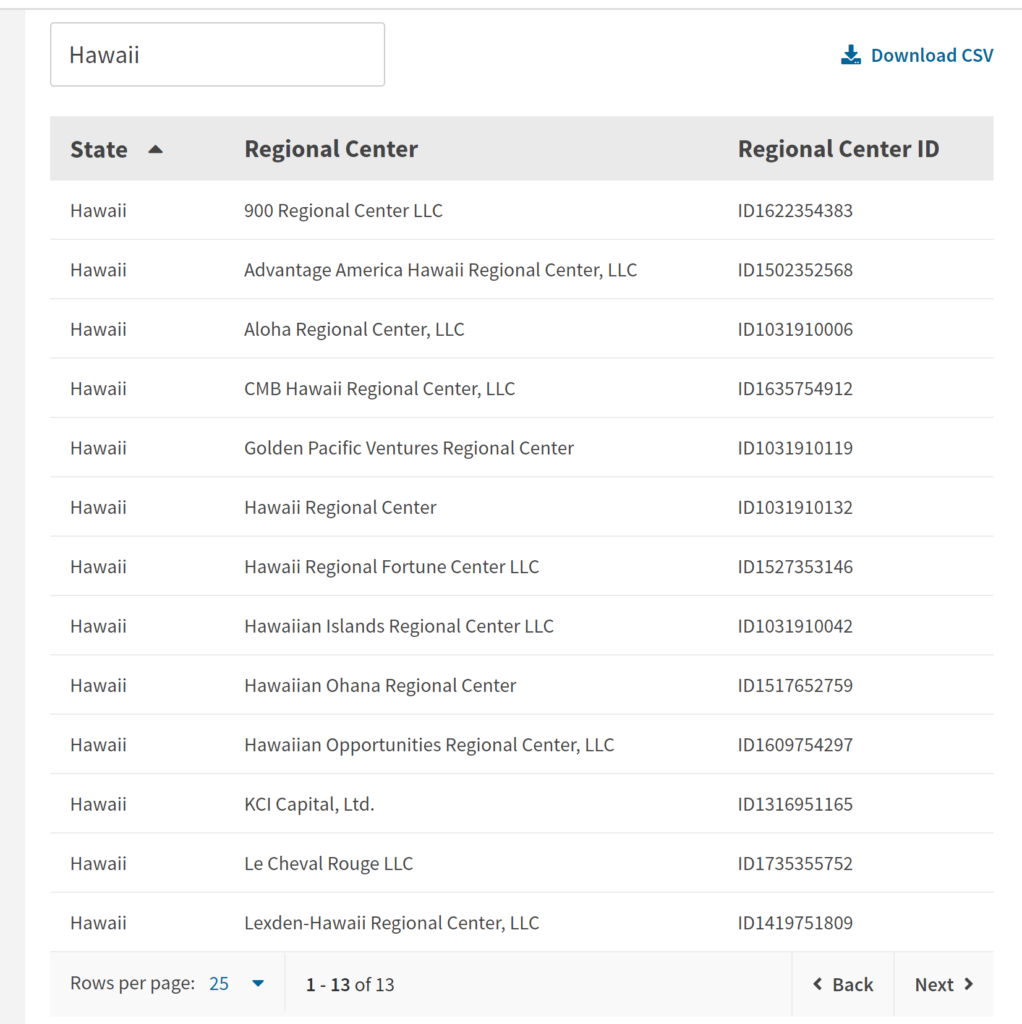1022x1024 pixels.
Task: Select Hawaii Regional Fortune Center LLC
Action: 392,567
